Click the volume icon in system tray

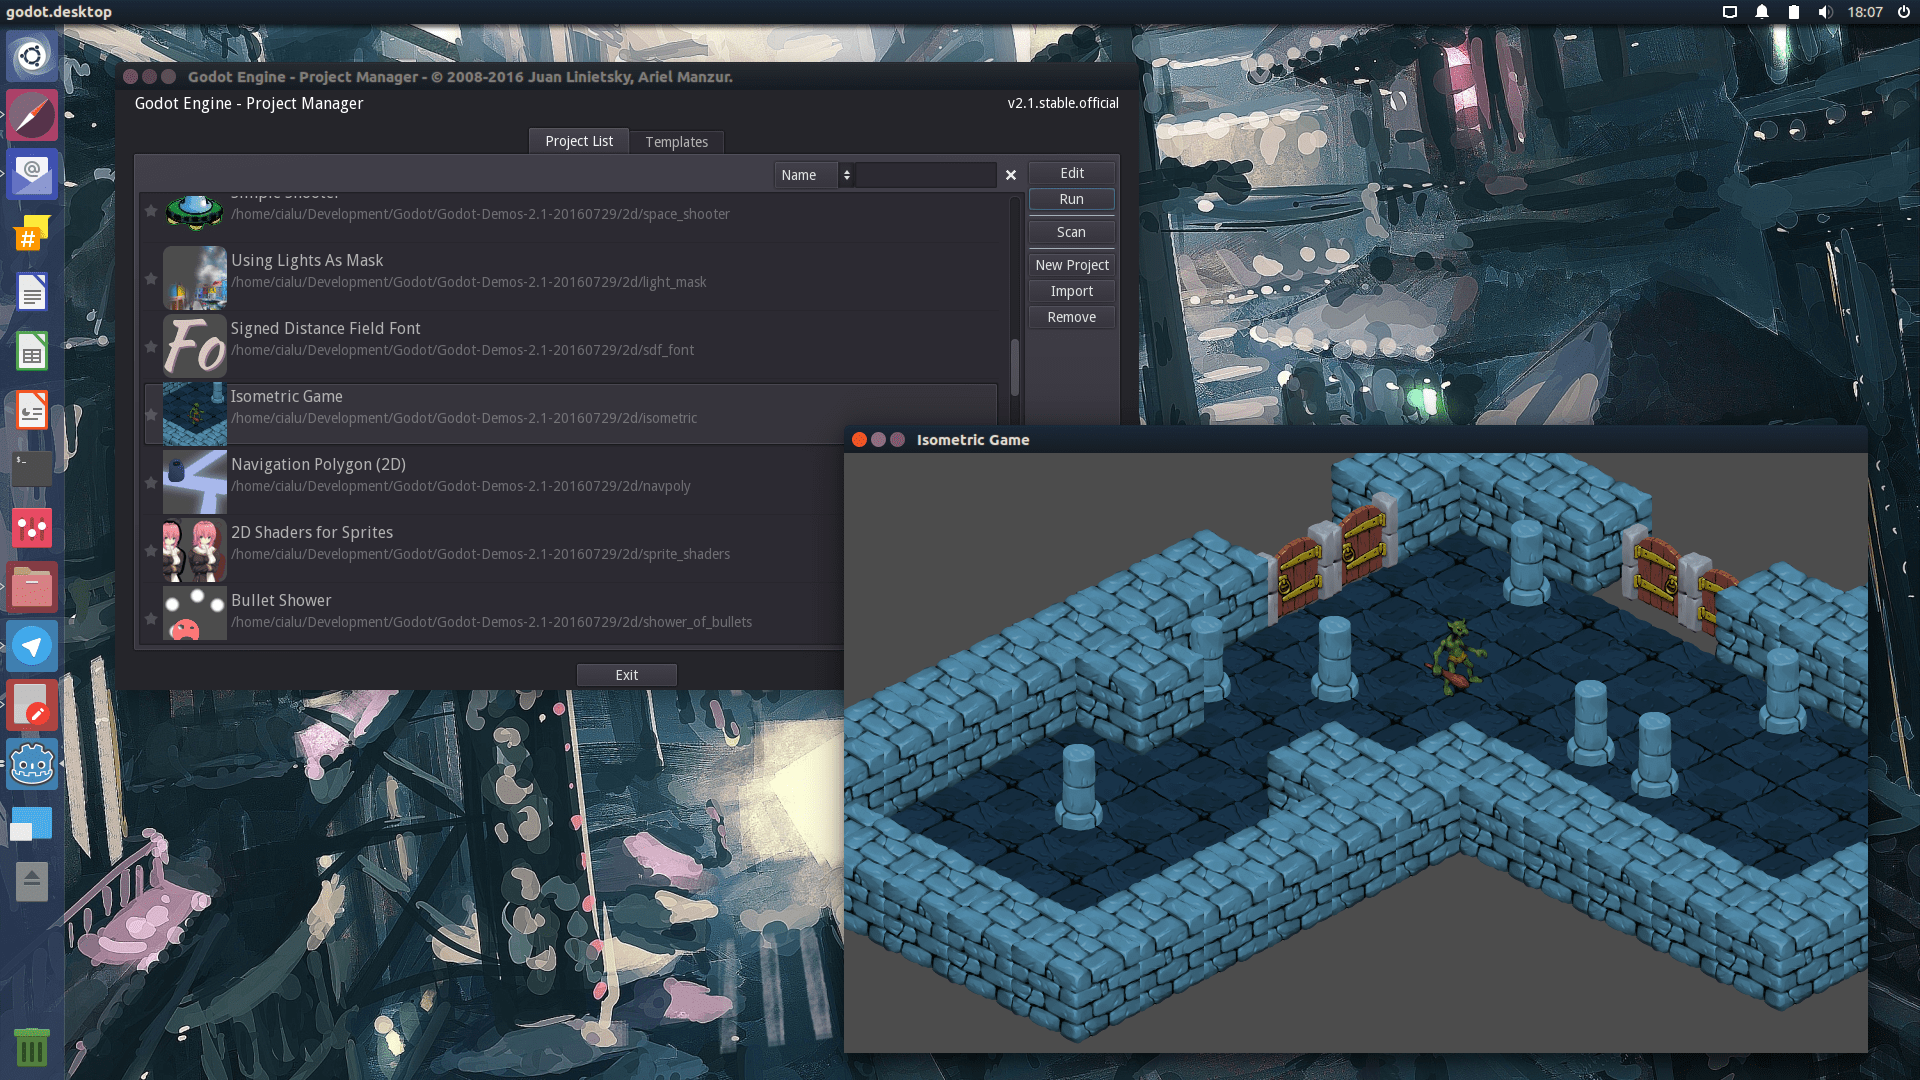[x=1825, y=12]
